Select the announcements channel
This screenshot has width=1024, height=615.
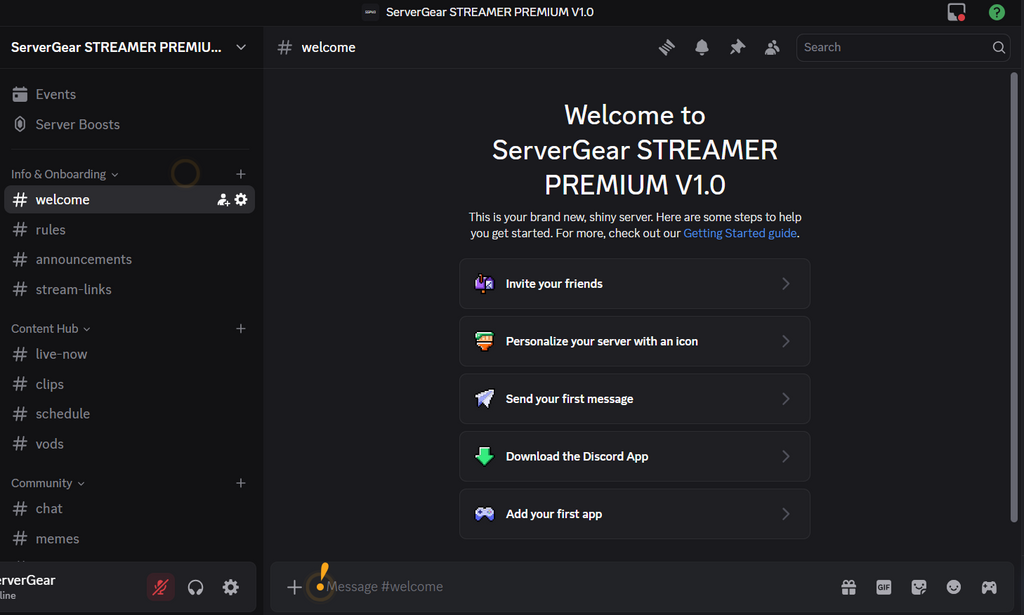click(x=83, y=260)
